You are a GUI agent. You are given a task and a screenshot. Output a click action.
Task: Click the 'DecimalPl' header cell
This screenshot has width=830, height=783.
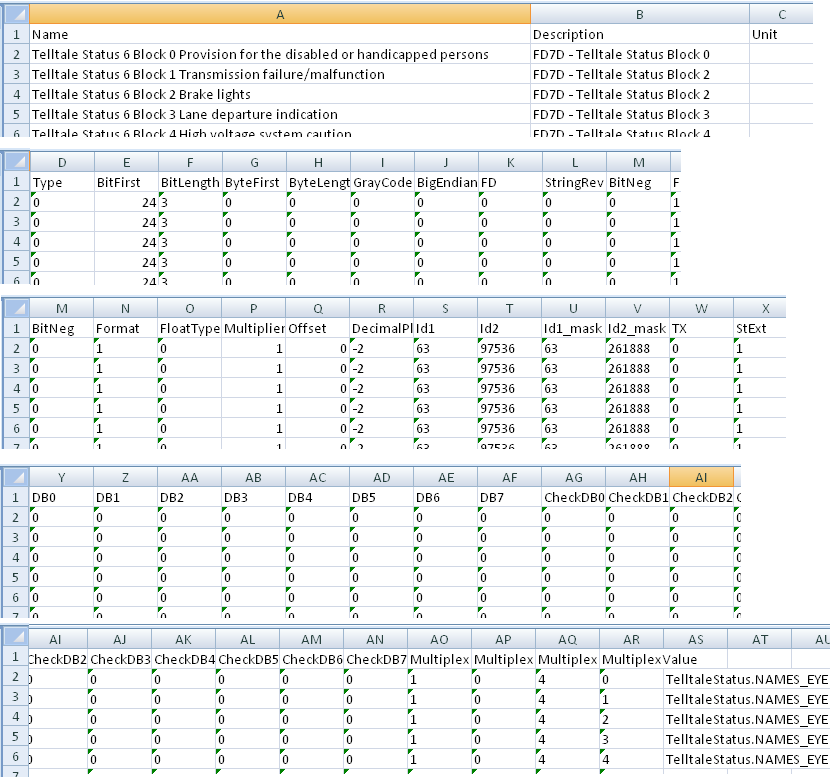point(382,328)
